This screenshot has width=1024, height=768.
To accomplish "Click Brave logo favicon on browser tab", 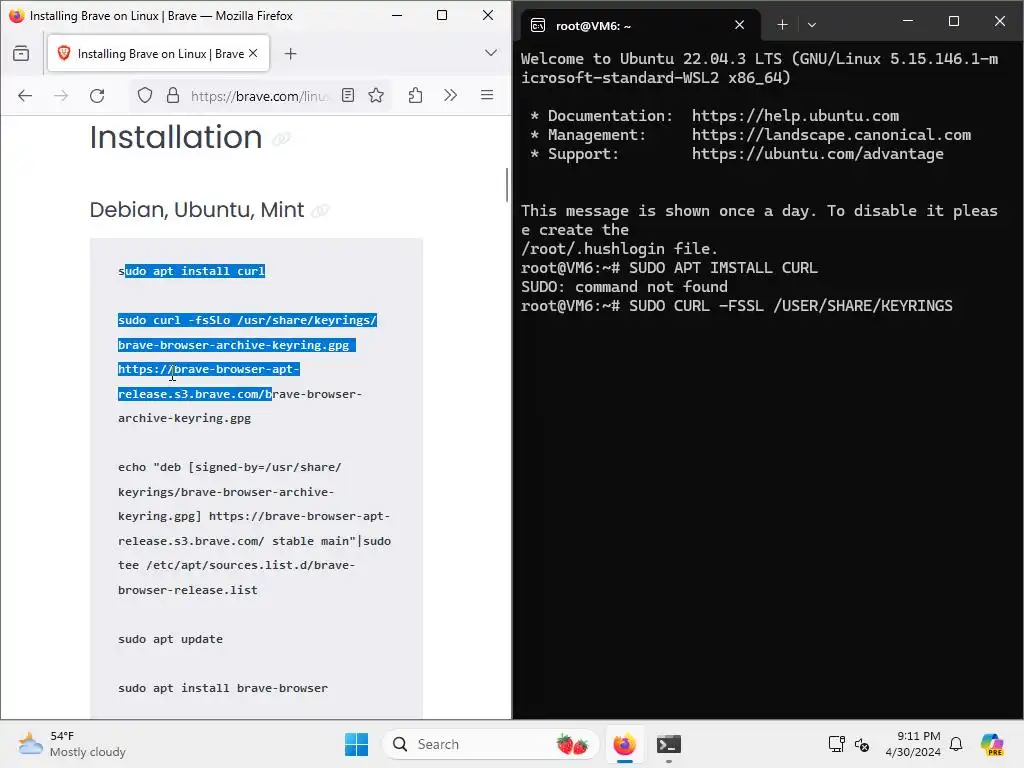I will [x=64, y=54].
